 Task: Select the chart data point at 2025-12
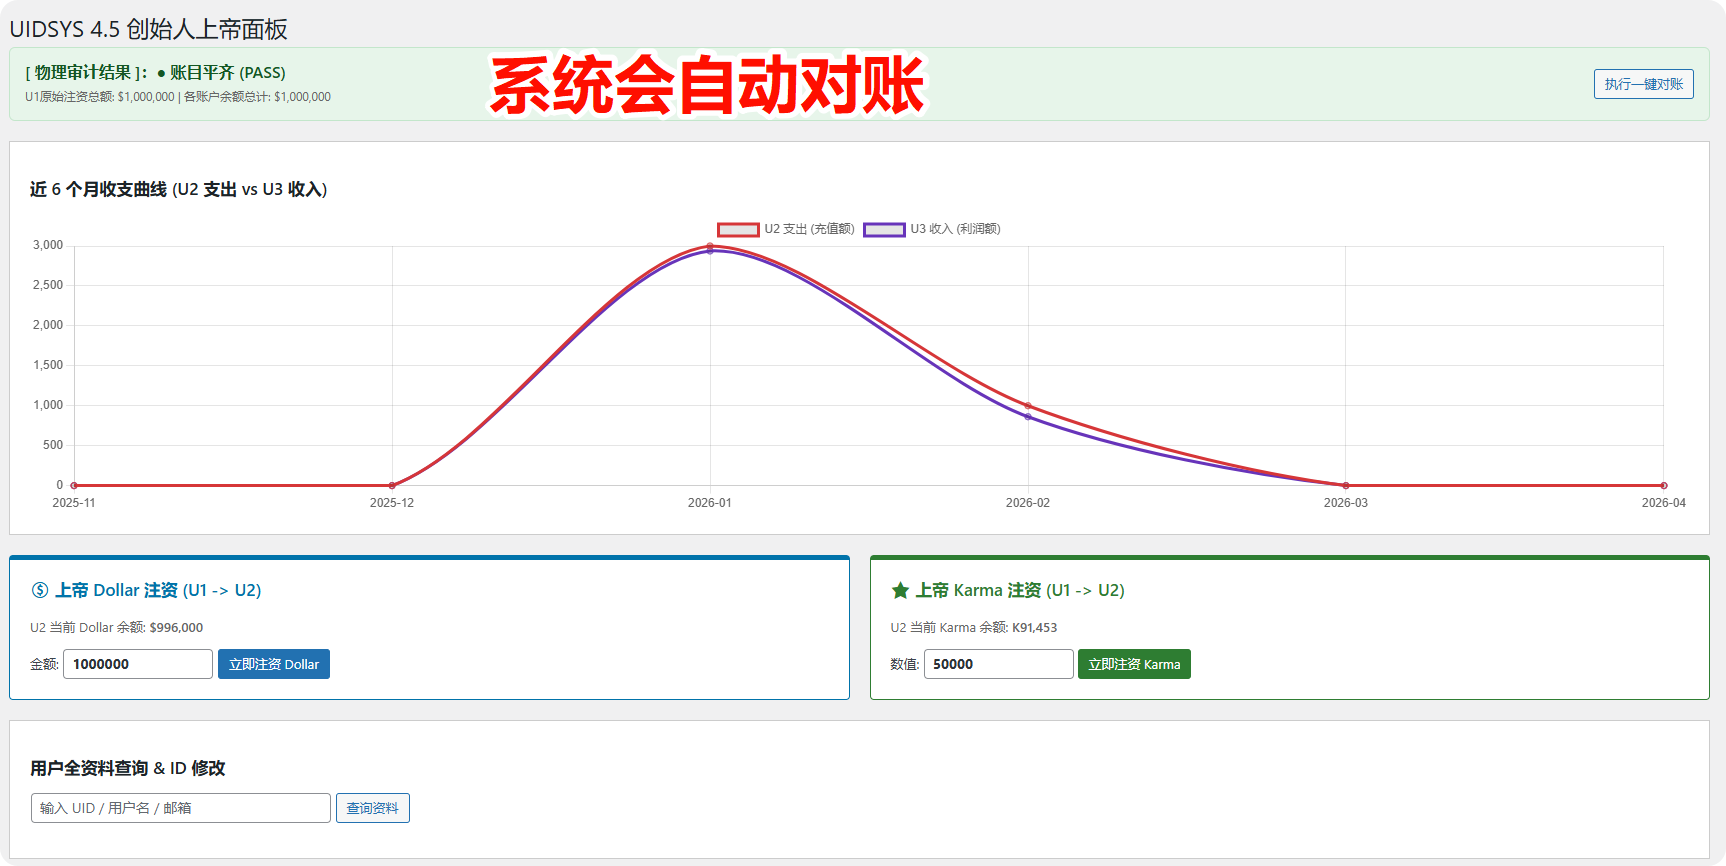[x=392, y=485]
